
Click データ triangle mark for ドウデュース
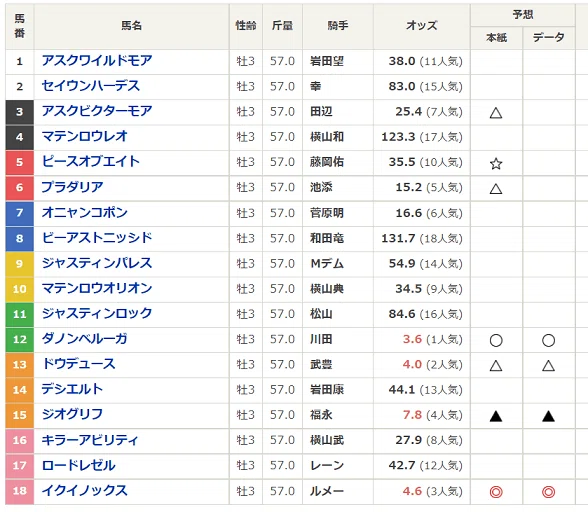tap(548, 365)
